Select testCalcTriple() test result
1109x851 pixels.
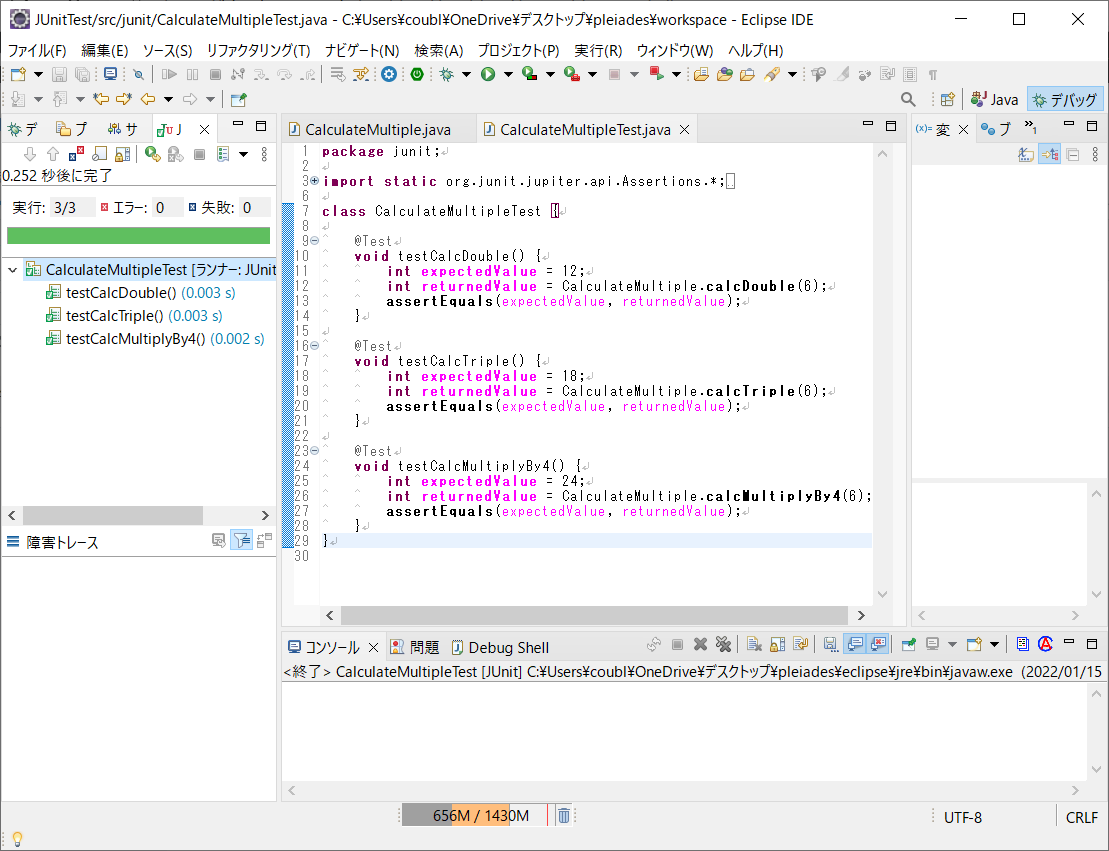(134, 315)
